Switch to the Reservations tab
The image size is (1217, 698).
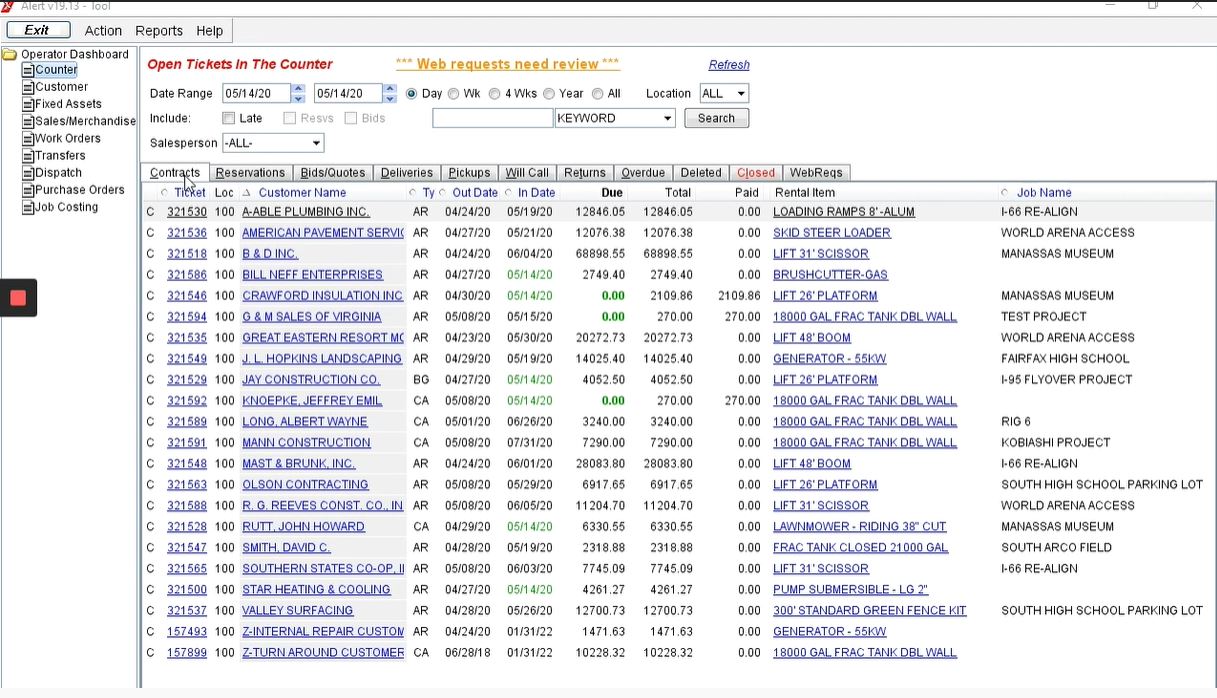[250, 173]
